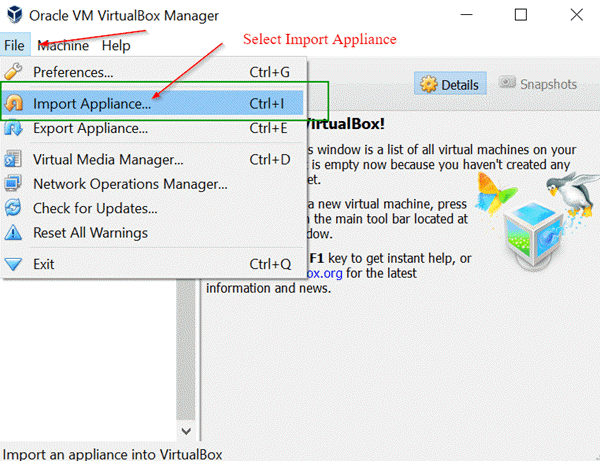Open the Machine menu
The image size is (600, 461).
click(x=63, y=46)
